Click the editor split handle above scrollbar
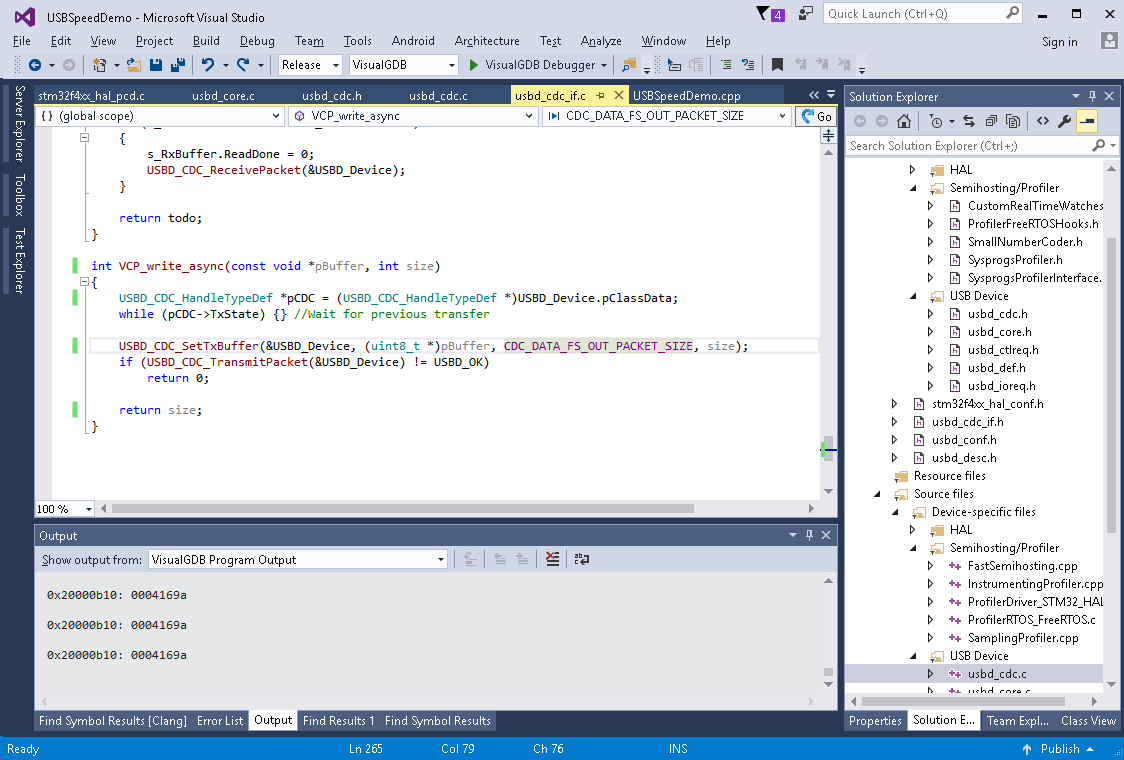 [x=829, y=136]
